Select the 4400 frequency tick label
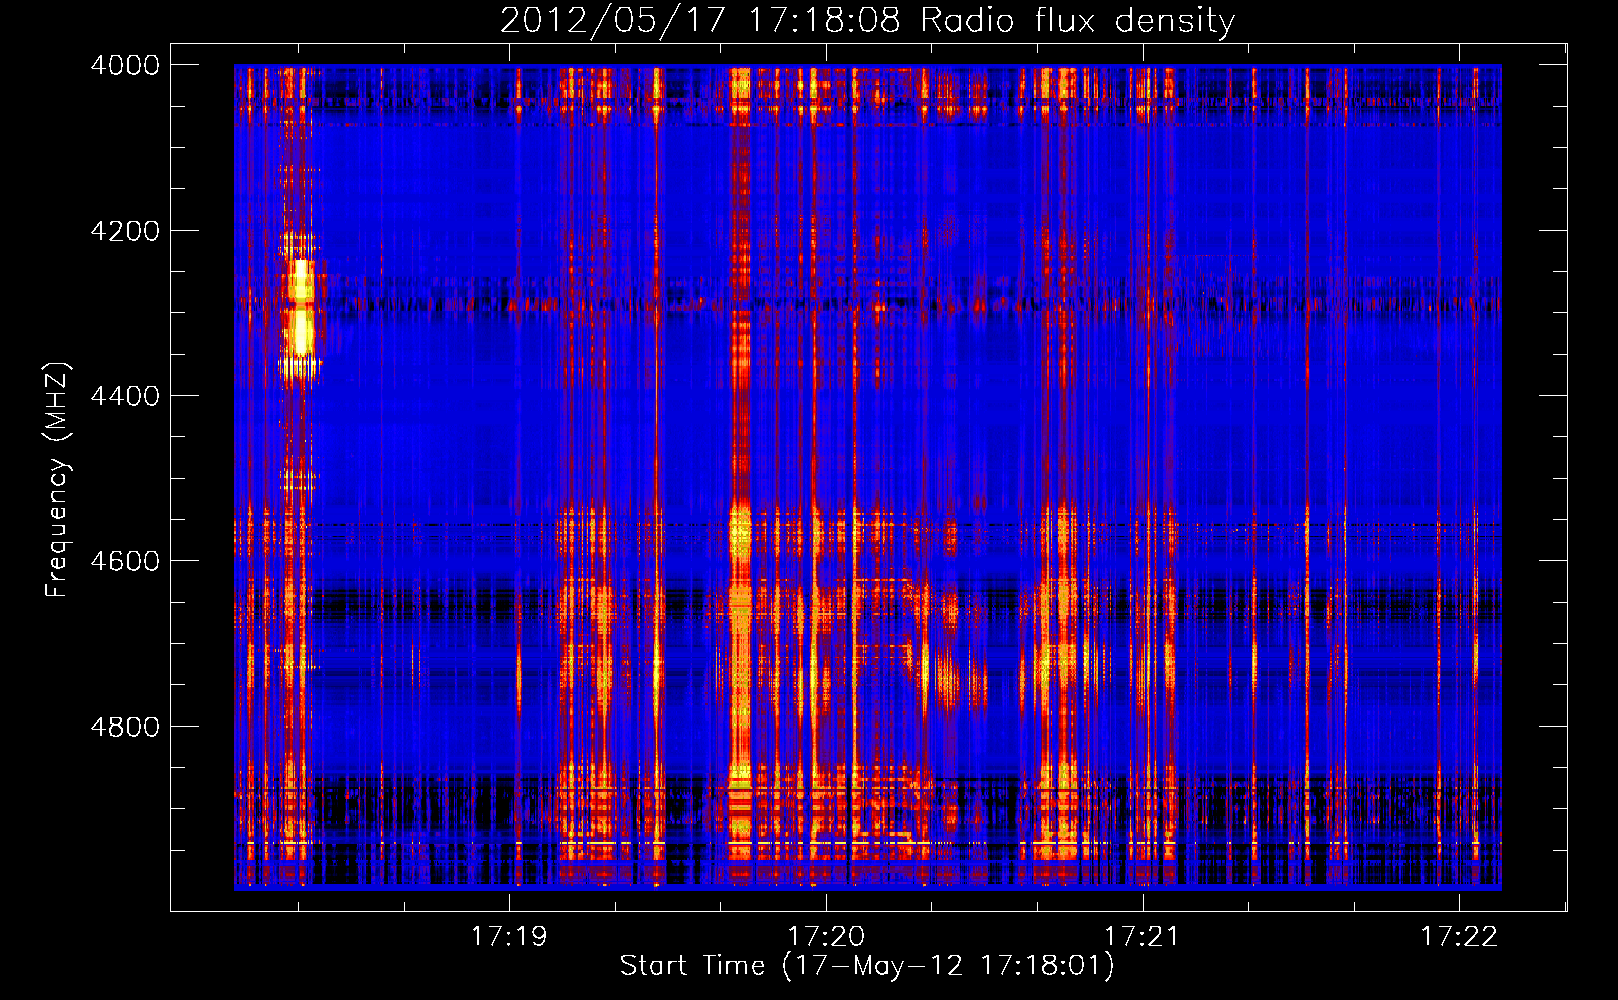 pyautogui.click(x=125, y=396)
